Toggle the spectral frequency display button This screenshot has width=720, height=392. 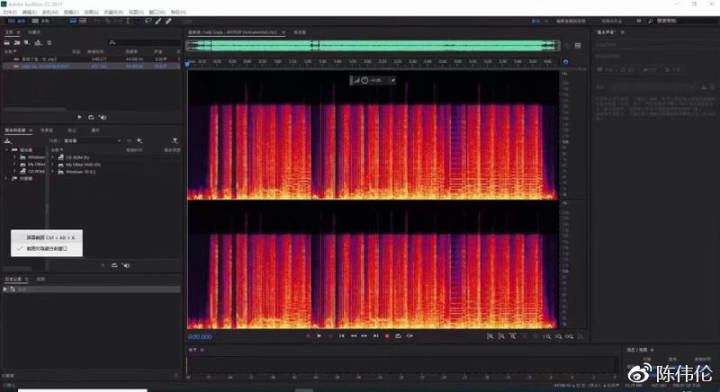[x=73, y=21]
